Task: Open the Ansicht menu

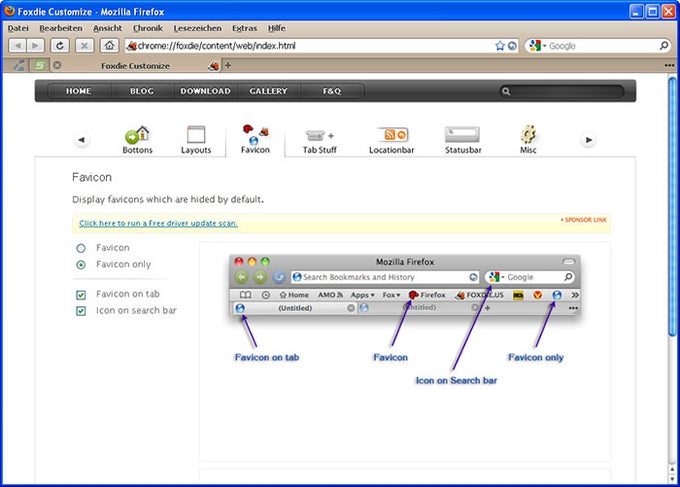Action: coord(108,28)
